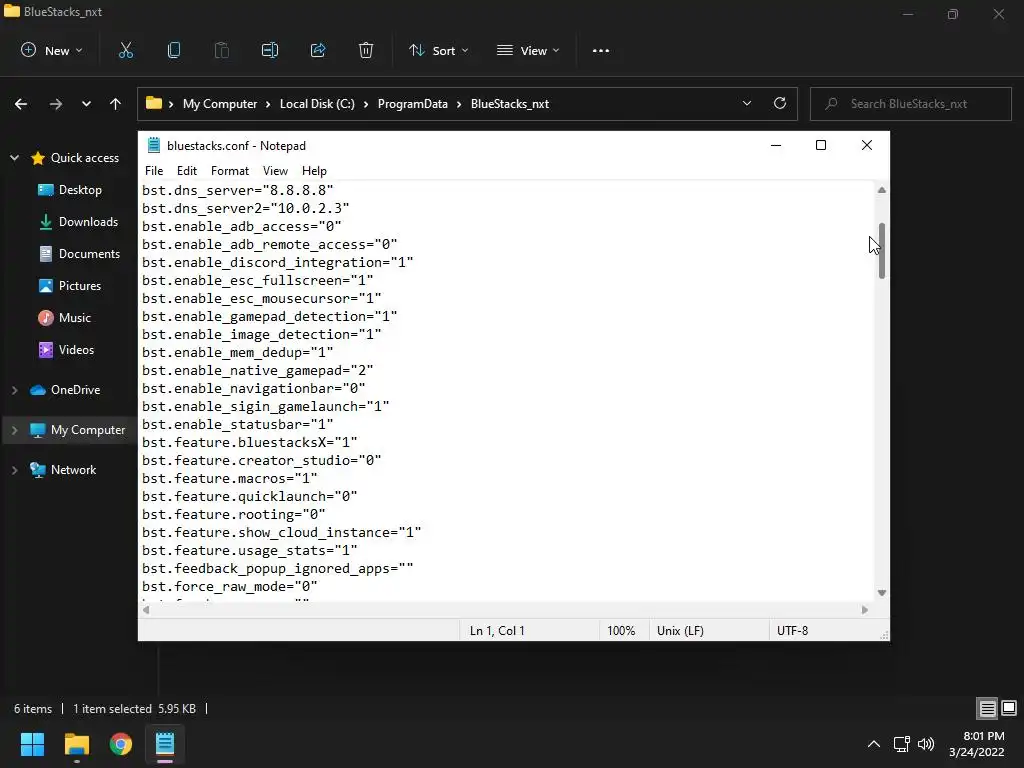The height and width of the screenshot is (768, 1024).
Task: Open Notepad File menu
Action: [154, 170]
